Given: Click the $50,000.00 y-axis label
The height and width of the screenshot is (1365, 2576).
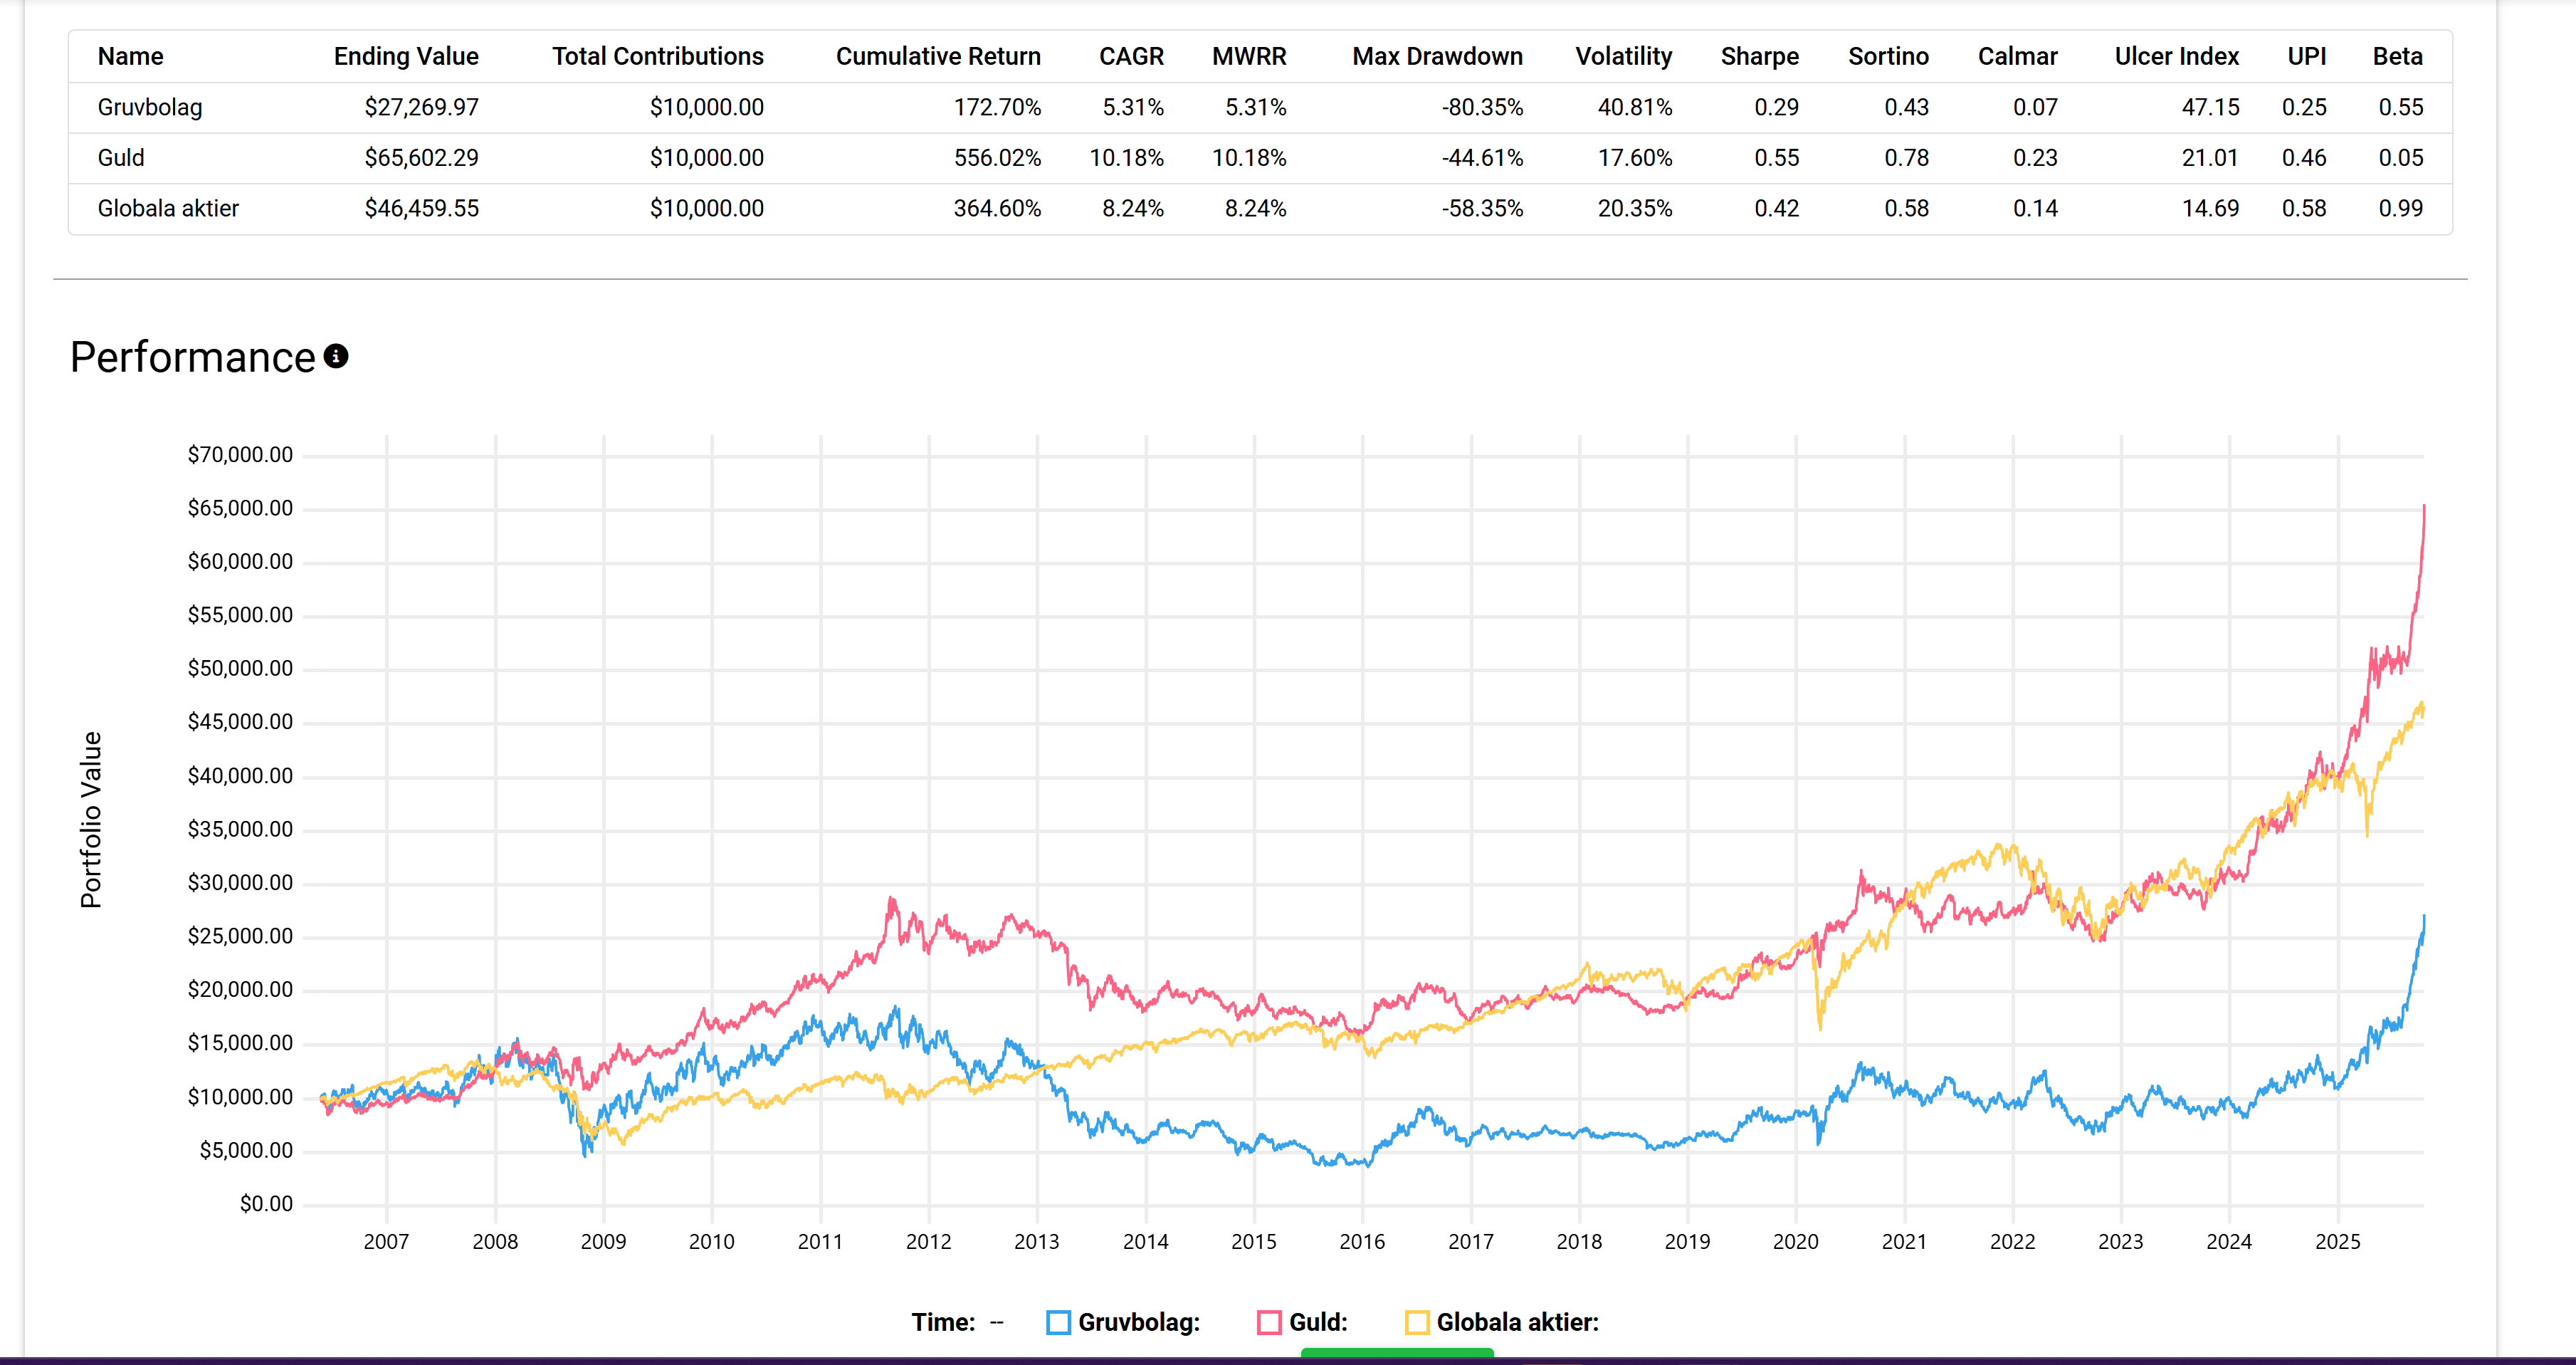Looking at the screenshot, I should [240, 668].
